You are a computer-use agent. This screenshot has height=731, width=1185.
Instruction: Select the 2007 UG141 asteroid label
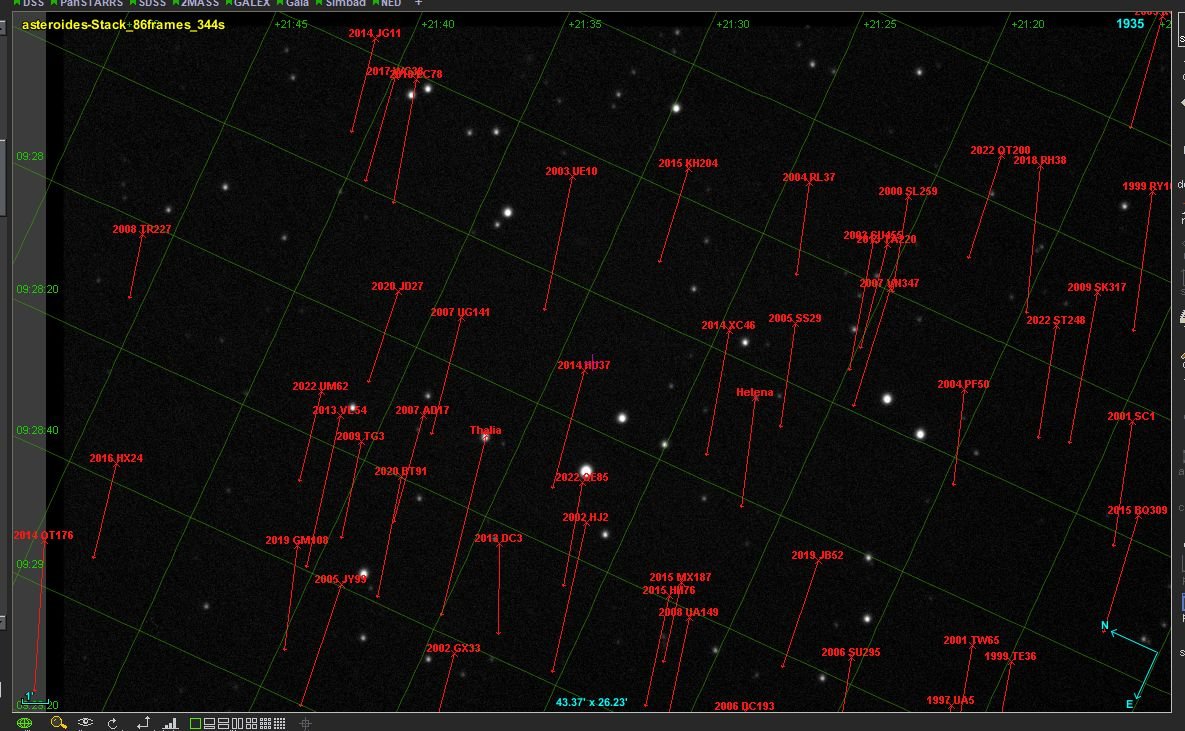[x=460, y=312]
